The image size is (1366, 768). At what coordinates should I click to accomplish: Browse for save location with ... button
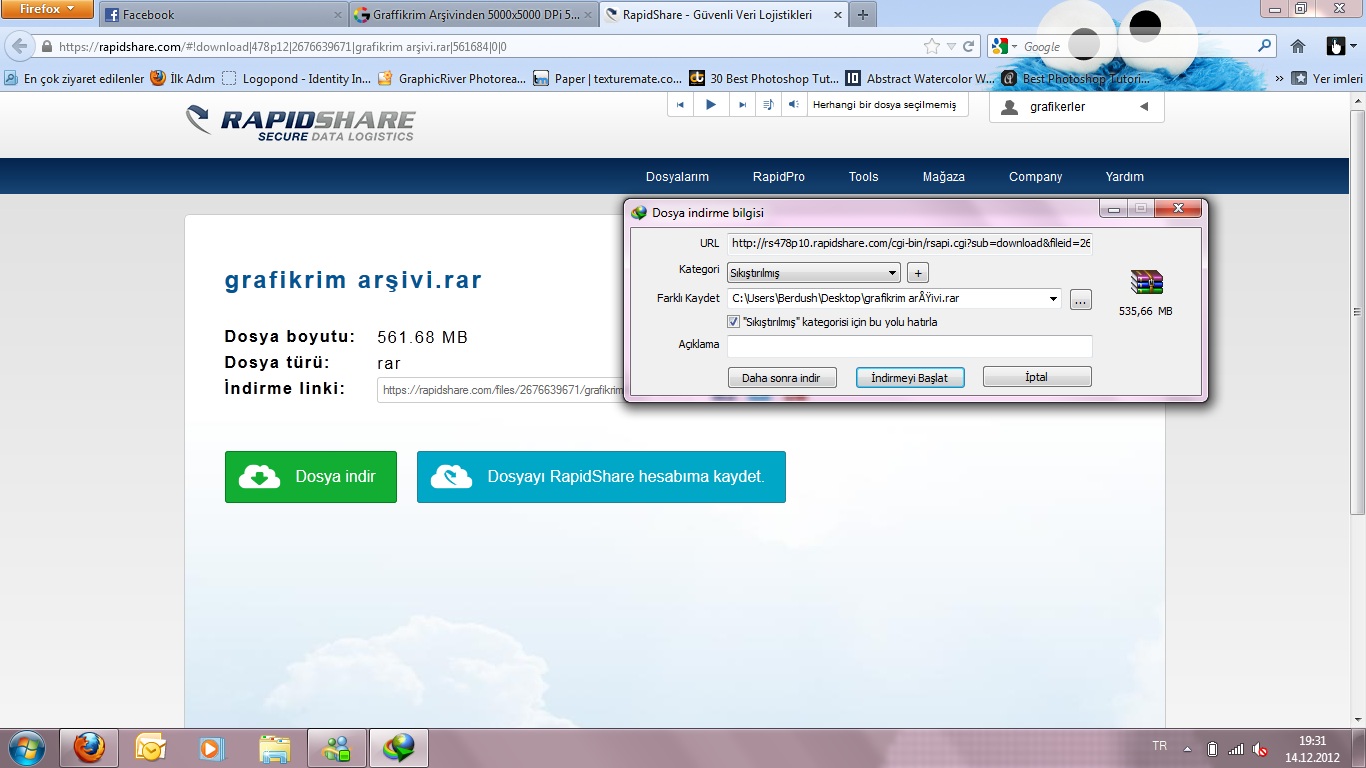point(1081,299)
